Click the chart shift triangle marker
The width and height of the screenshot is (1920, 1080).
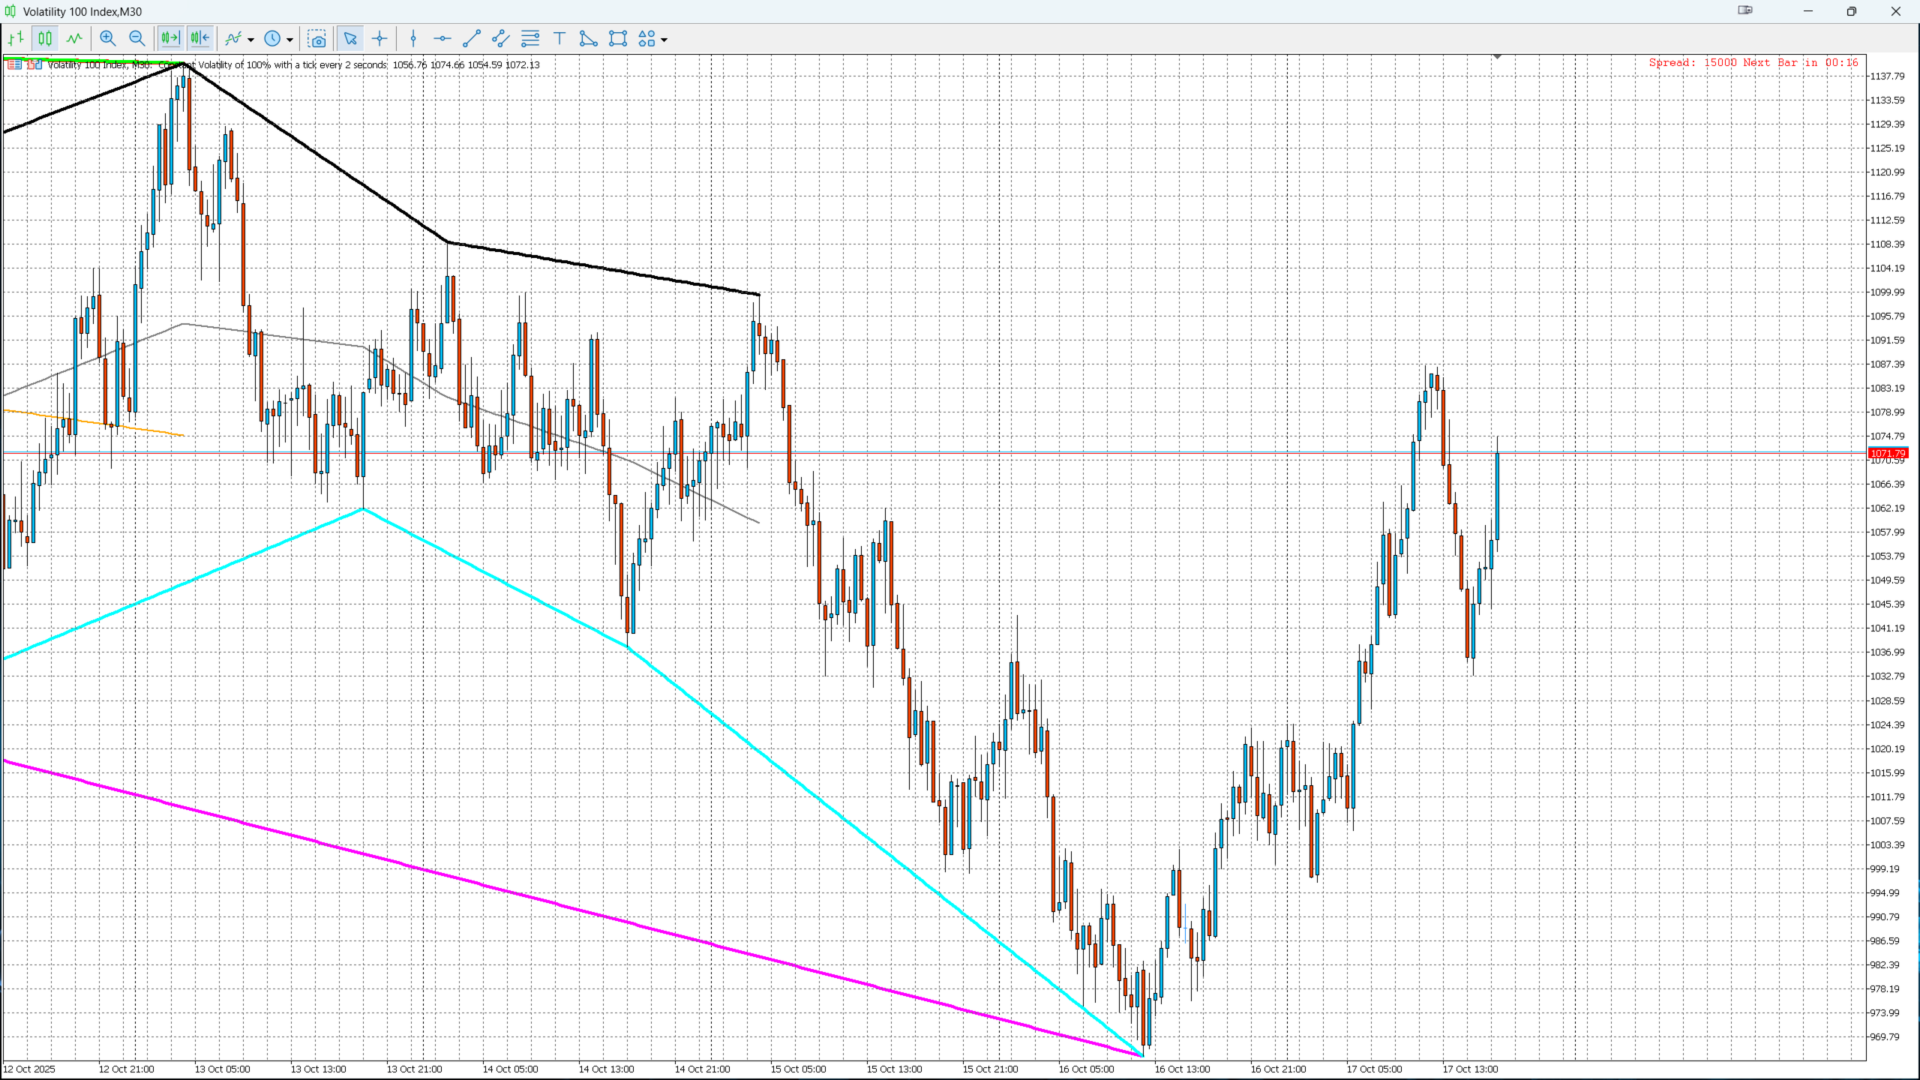click(1497, 57)
